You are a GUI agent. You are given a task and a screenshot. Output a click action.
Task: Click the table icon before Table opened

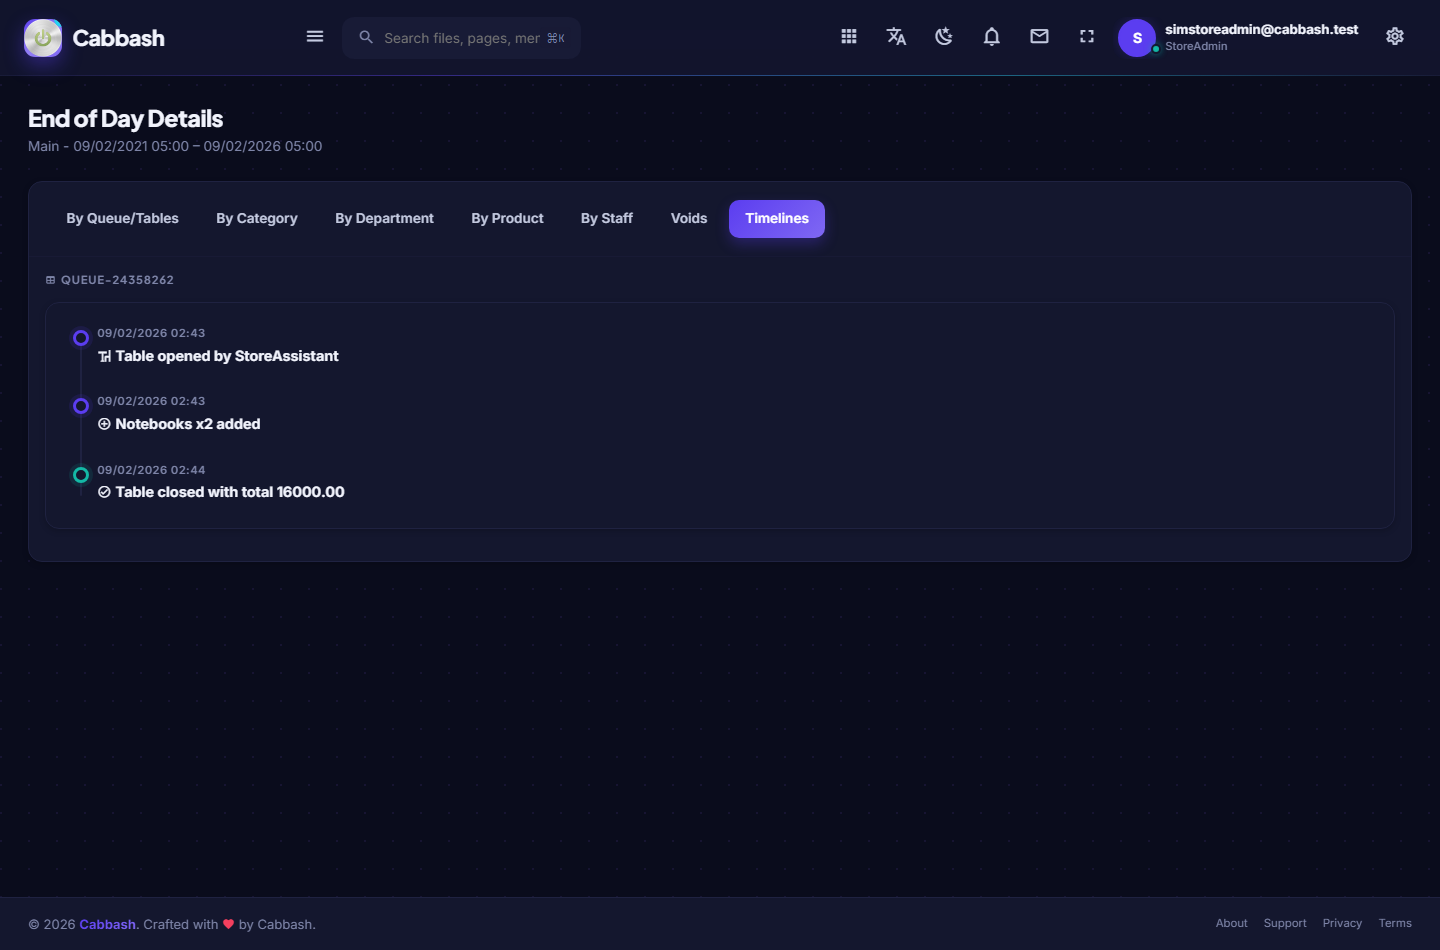point(104,356)
